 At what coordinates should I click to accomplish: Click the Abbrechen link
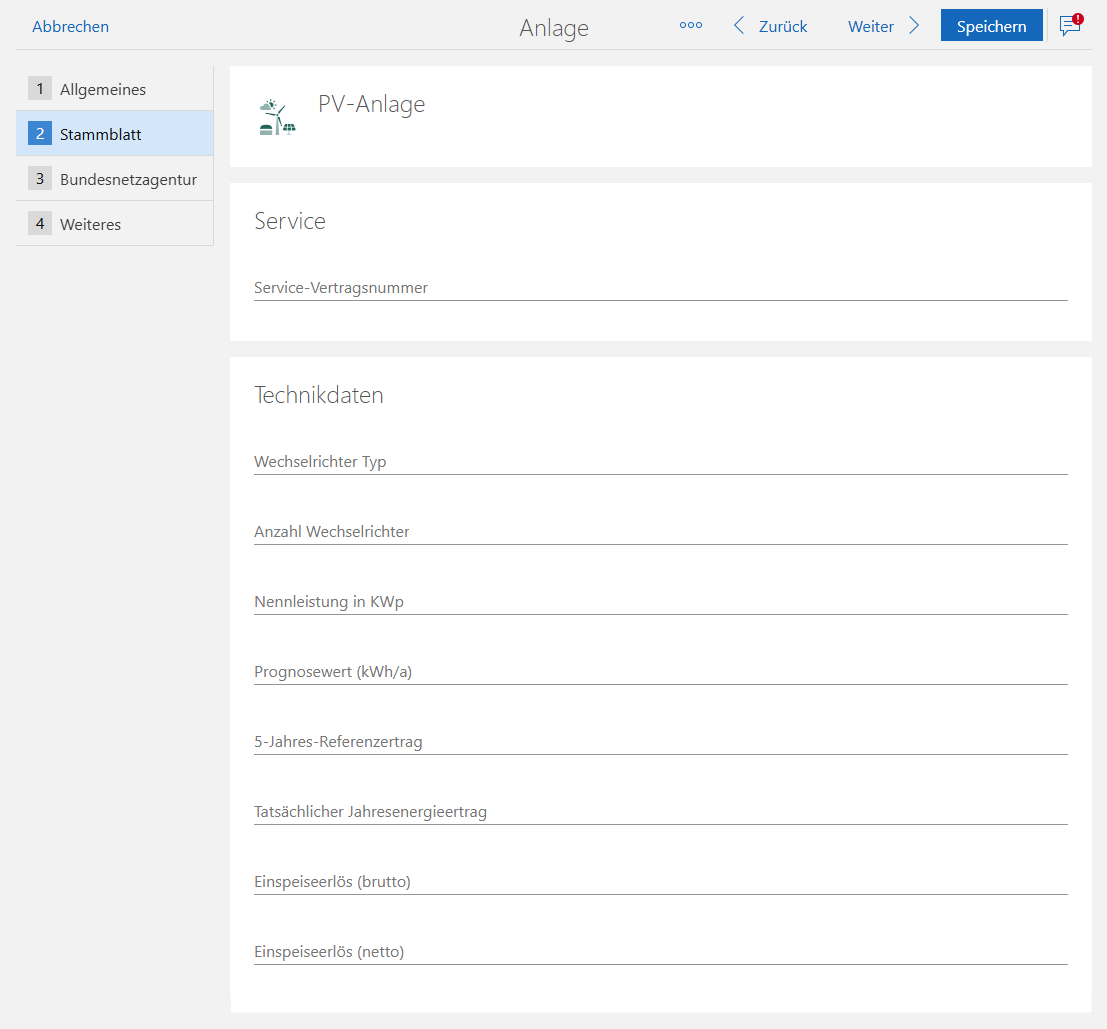[70, 27]
